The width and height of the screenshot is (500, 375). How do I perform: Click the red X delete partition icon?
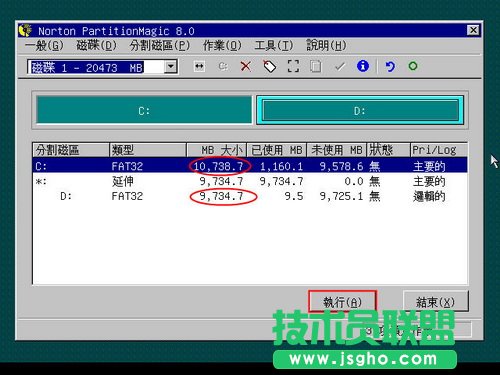[246, 66]
